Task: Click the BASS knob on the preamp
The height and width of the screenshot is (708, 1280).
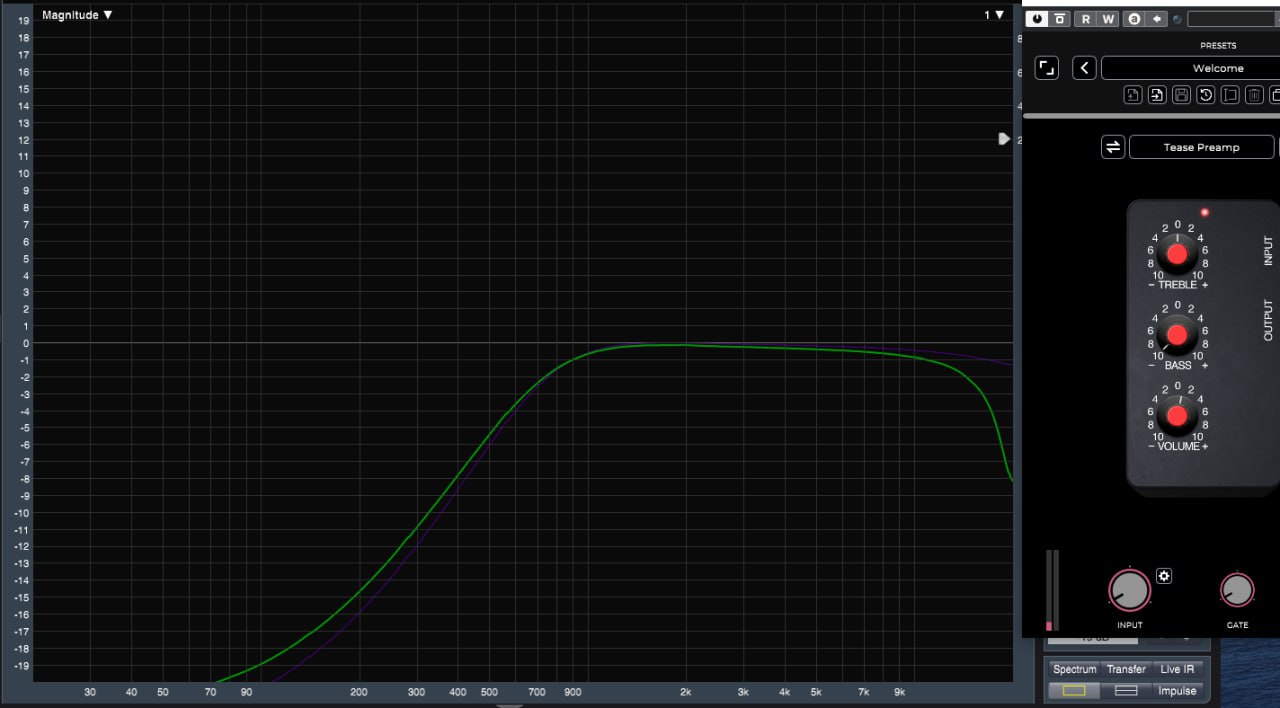Action: pyautogui.click(x=1177, y=334)
